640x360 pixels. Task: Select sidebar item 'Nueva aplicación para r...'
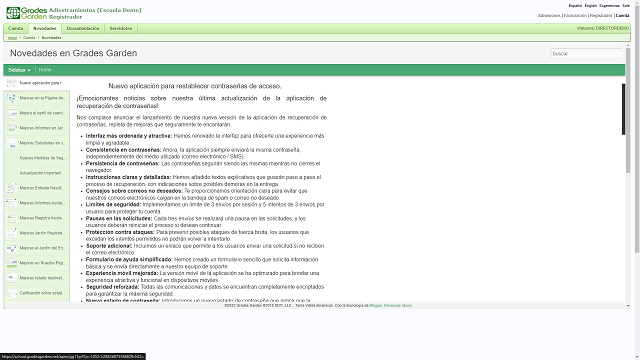pos(37,83)
